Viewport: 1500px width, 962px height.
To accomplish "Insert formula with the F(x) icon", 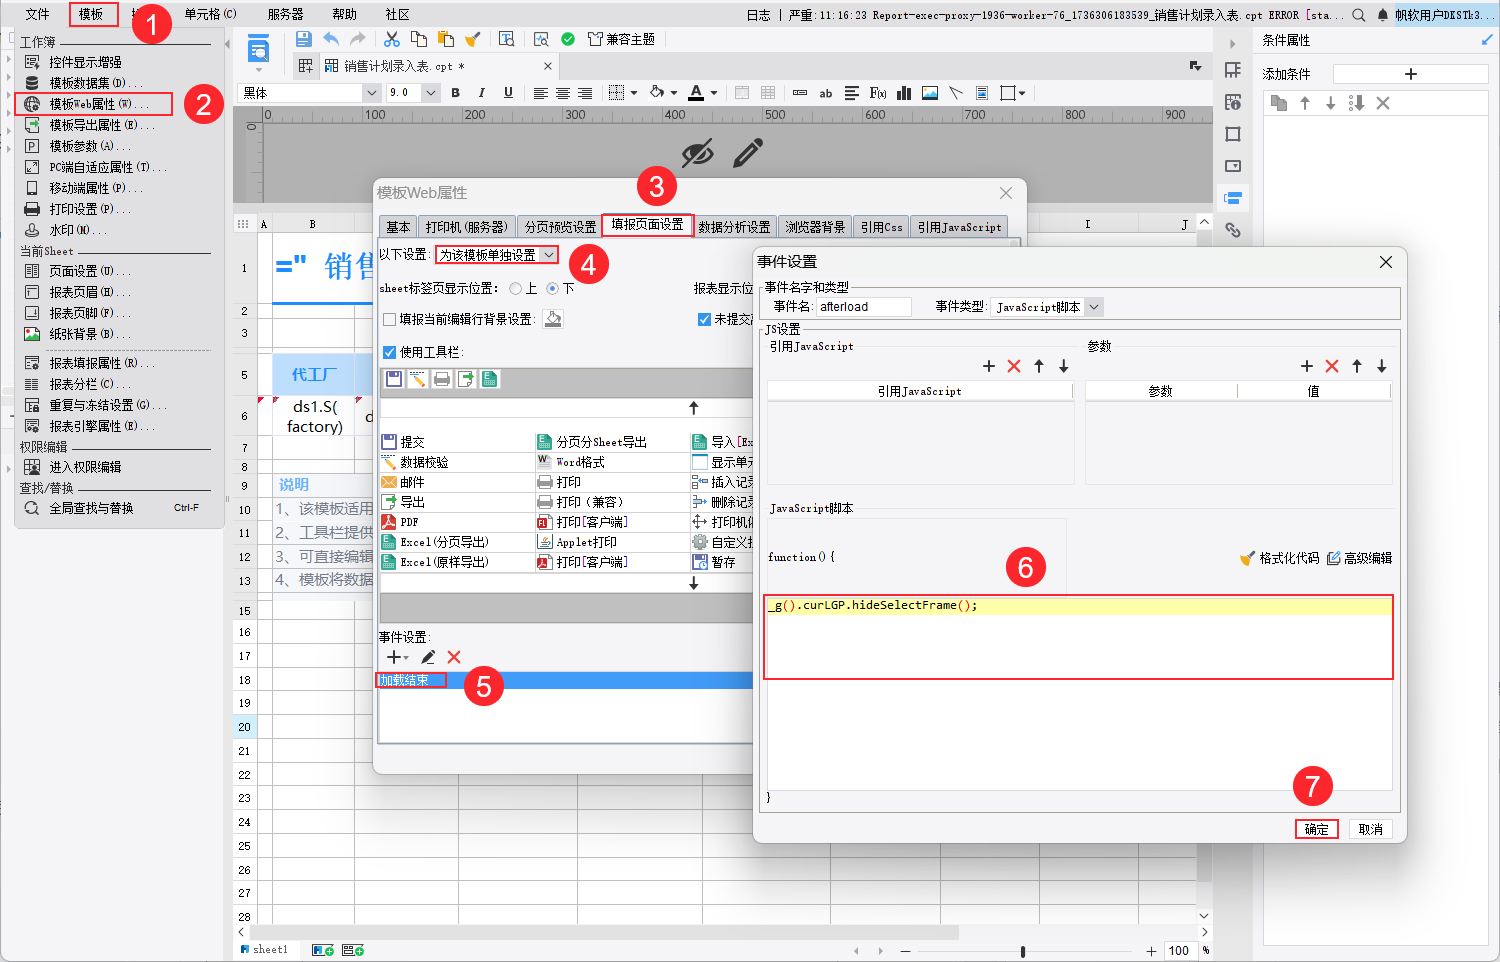I will tap(878, 93).
